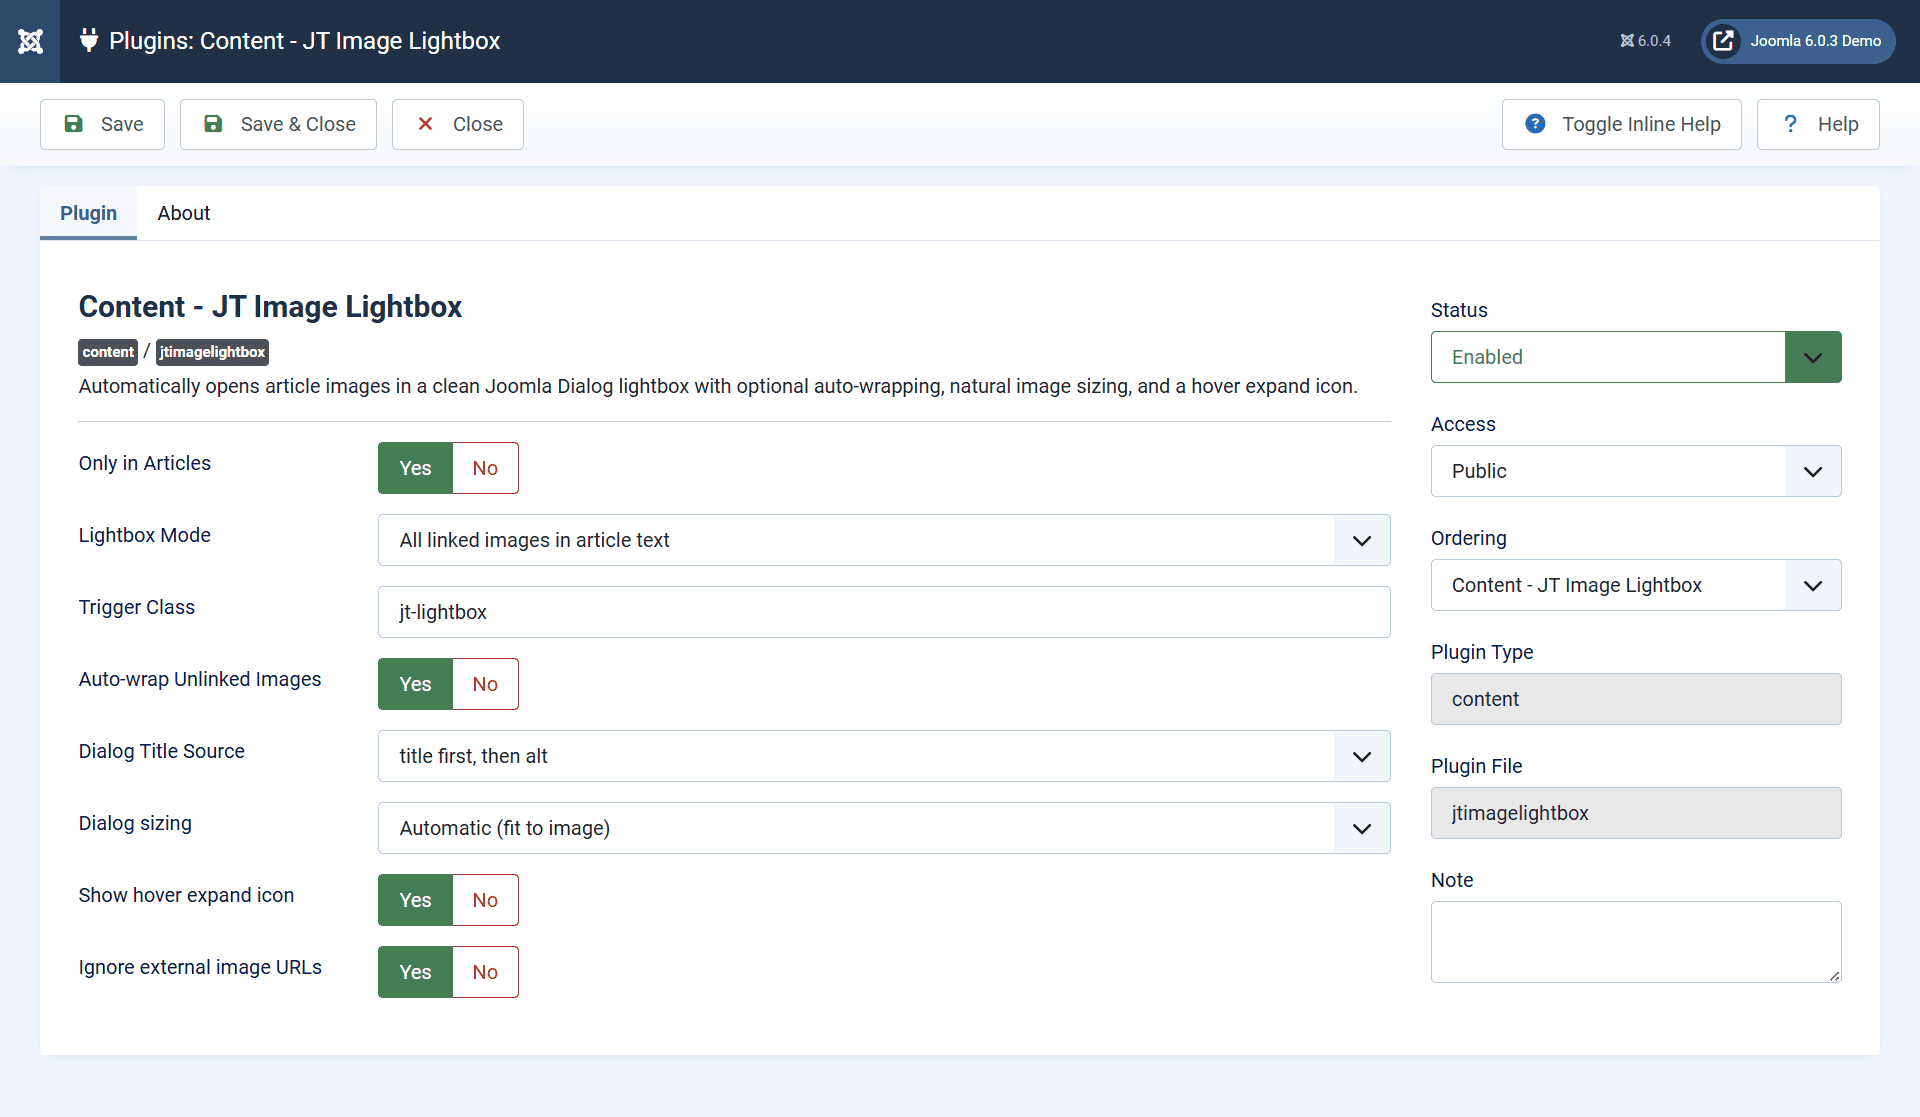Select the Plugin tab
This screenshot has height=1117, width=1920.
88,213
